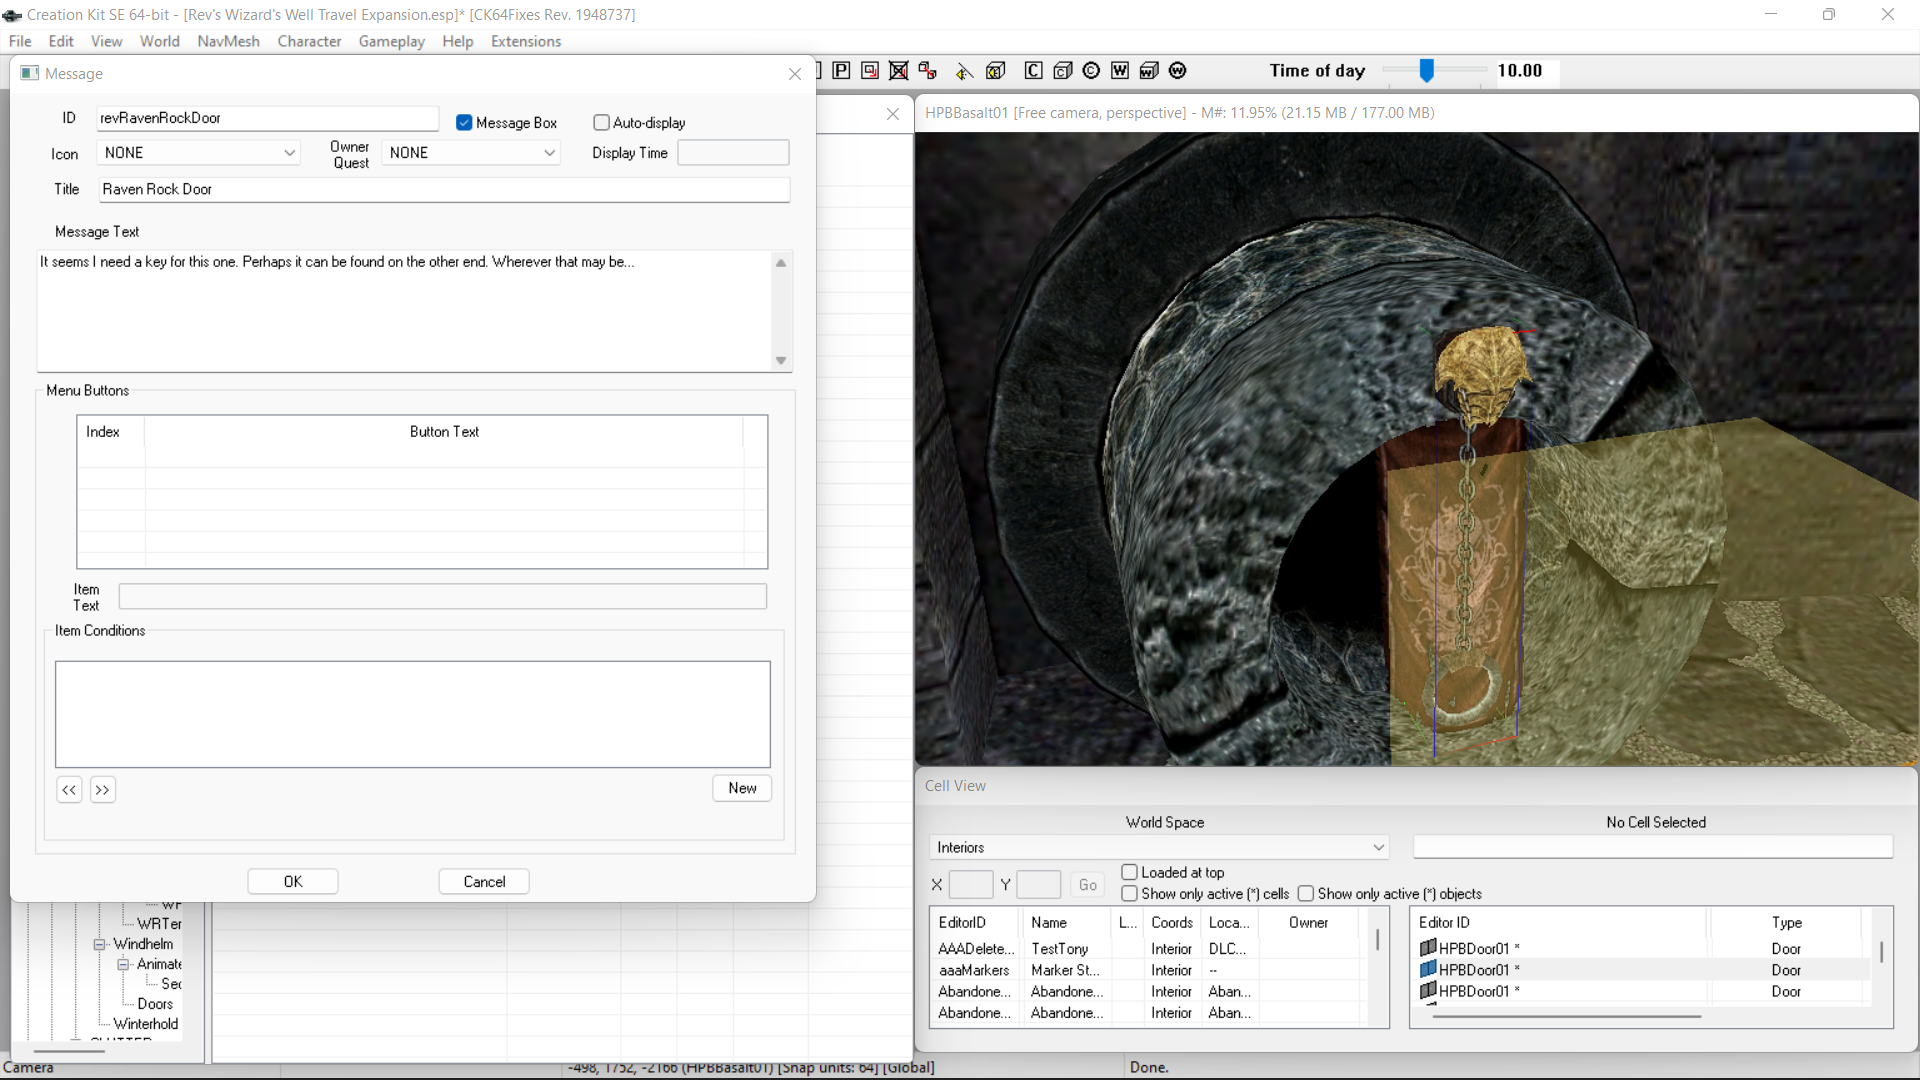Click the blue door icon of highlighted HPBDoor01

pyautogui.click(x=1428, y=969)
